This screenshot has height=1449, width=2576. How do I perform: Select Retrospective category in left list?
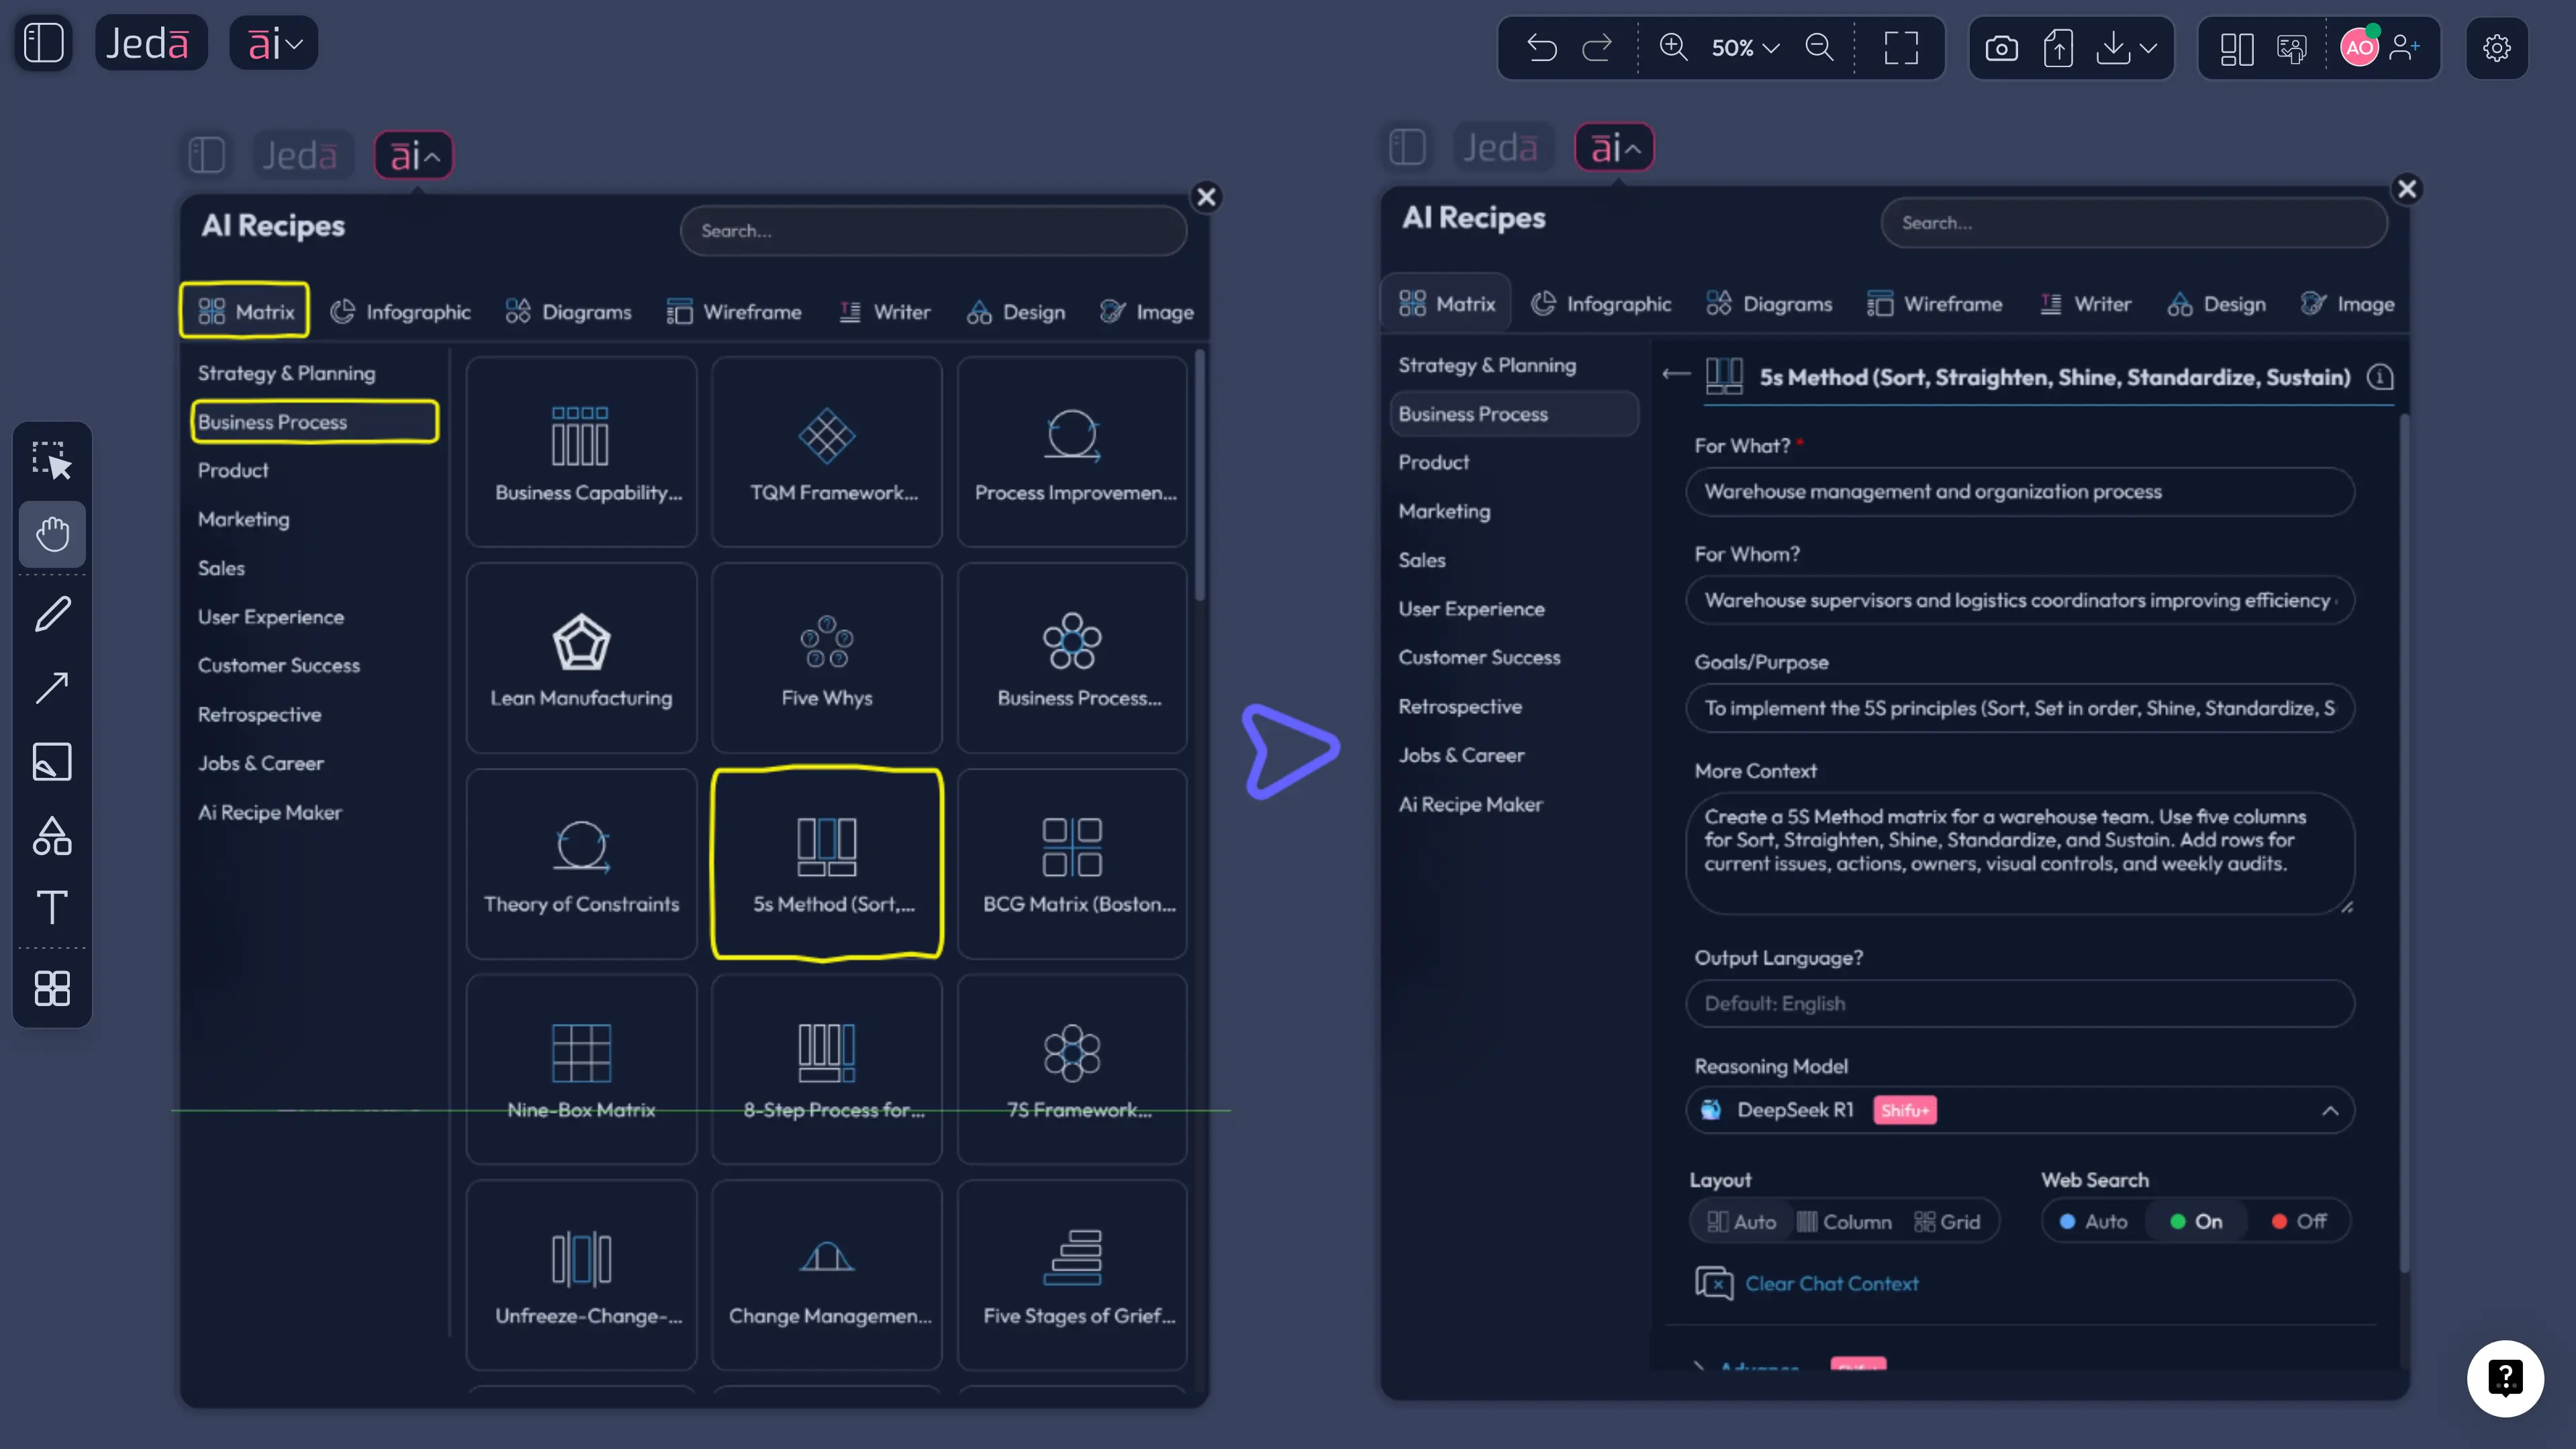pos(259,714)
